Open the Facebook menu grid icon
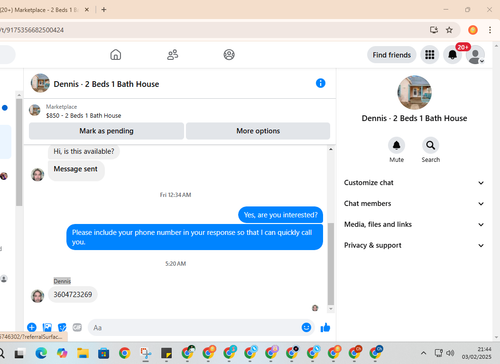The height and width of the screenshot is (364, 500). click(430, 55)
